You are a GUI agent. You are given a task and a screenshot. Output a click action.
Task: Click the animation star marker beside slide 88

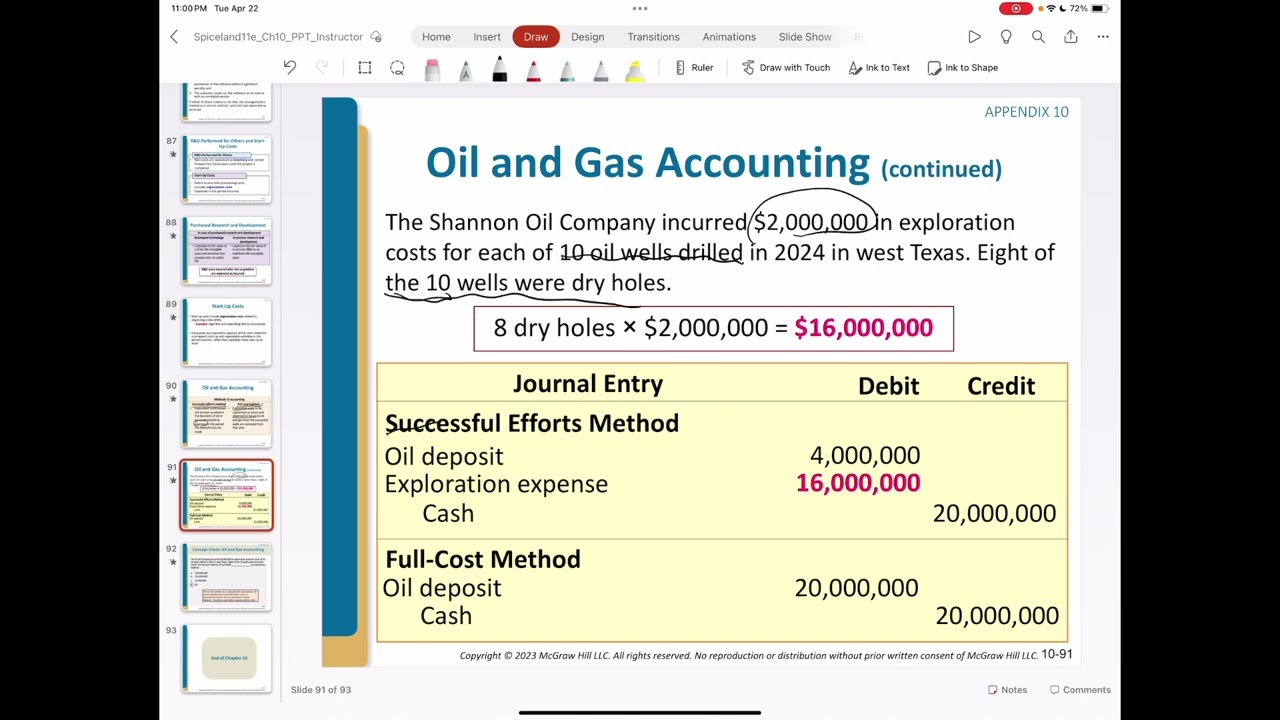[173, 236]
